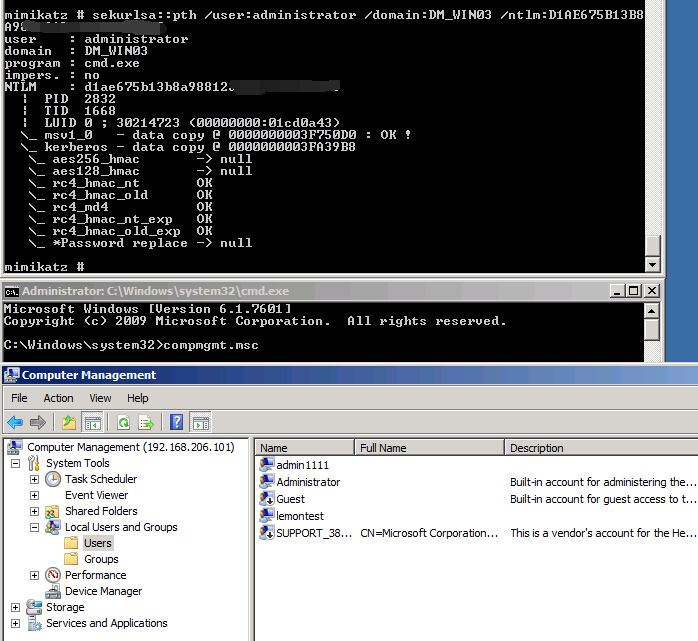Select the admin1111 user icon
The image size is (698, 641).
(267, 465)
